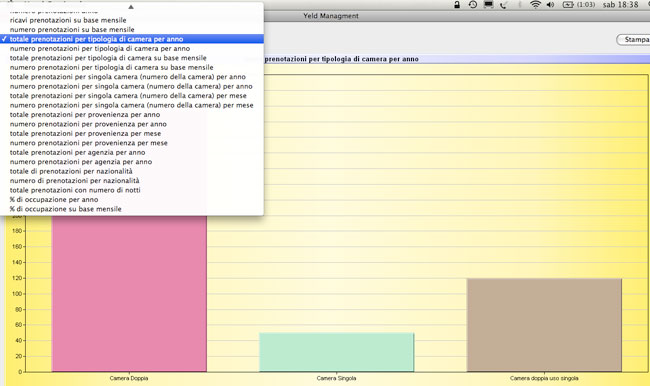Click the 'Camera Doppia' axis label
The image size is (650, 386).
tap(129, 378)
